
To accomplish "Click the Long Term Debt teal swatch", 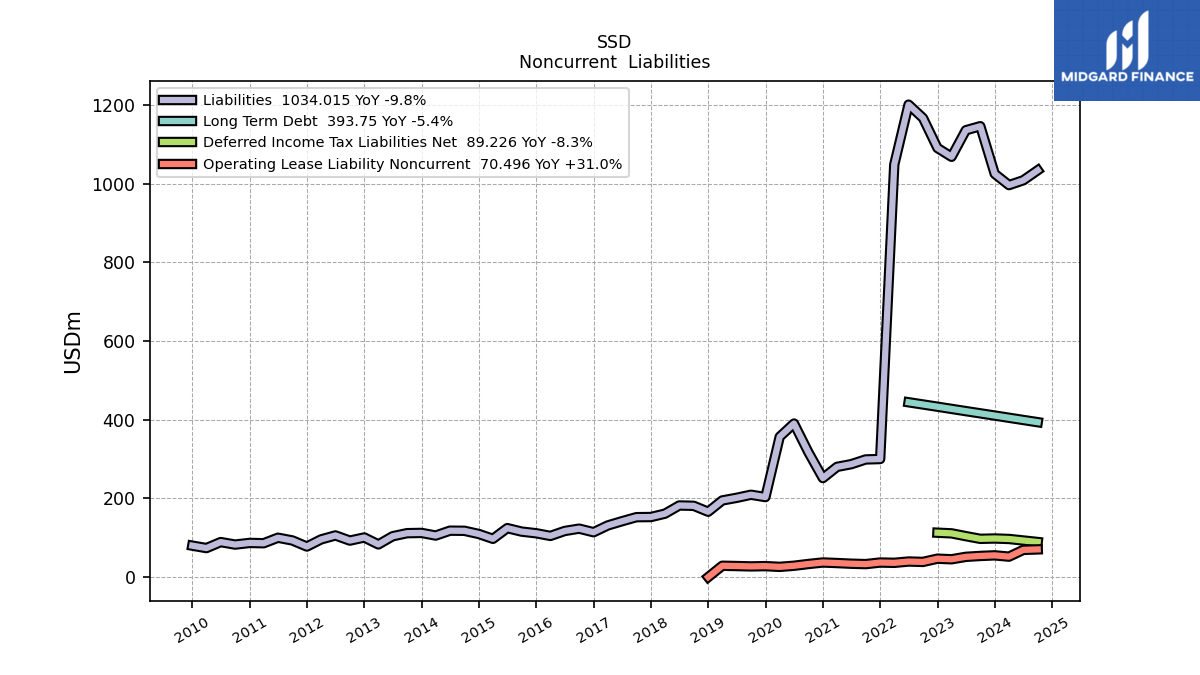I will 178,121.
